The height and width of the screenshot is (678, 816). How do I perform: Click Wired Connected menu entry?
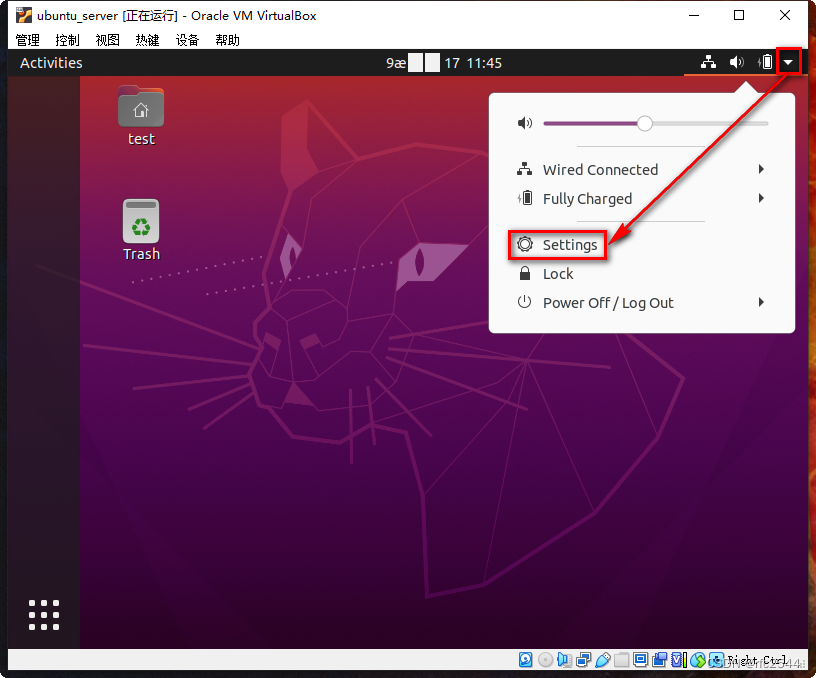642,170
